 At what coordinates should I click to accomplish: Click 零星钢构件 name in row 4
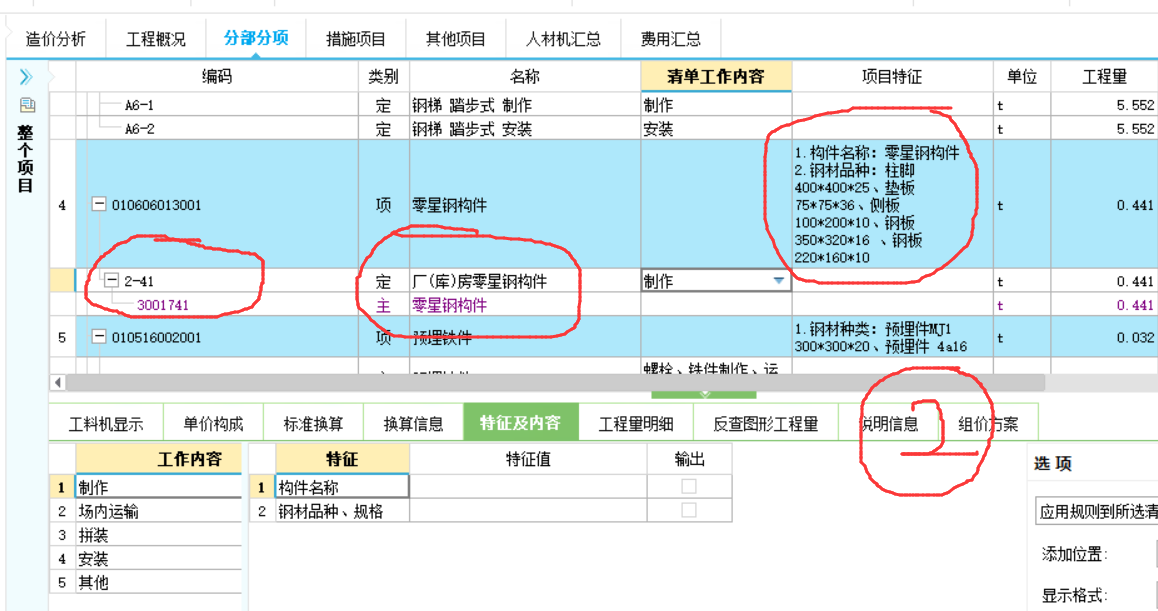[x=449, y=205]
